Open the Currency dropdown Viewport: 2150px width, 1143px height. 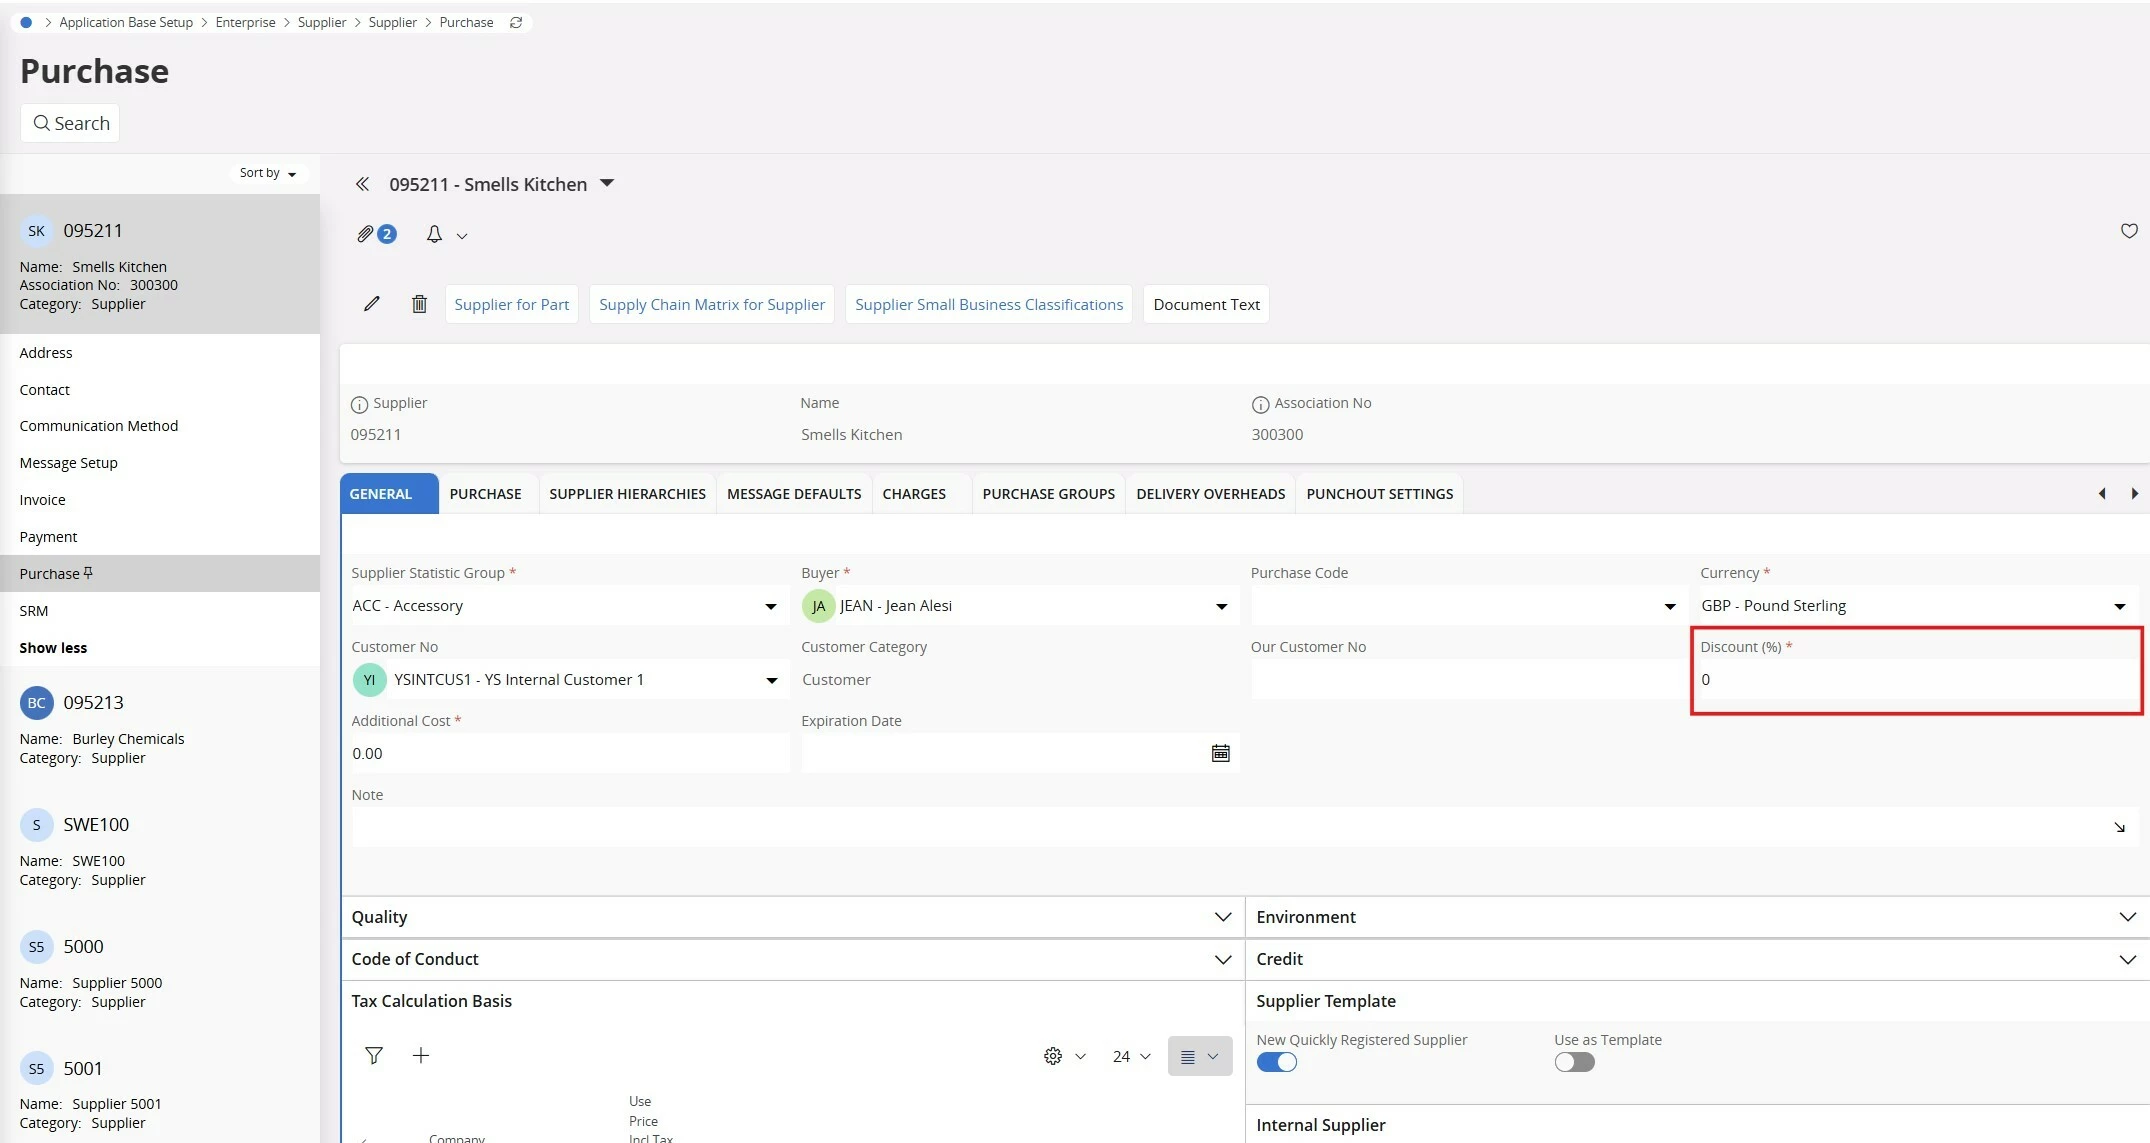pos(2119,606)
